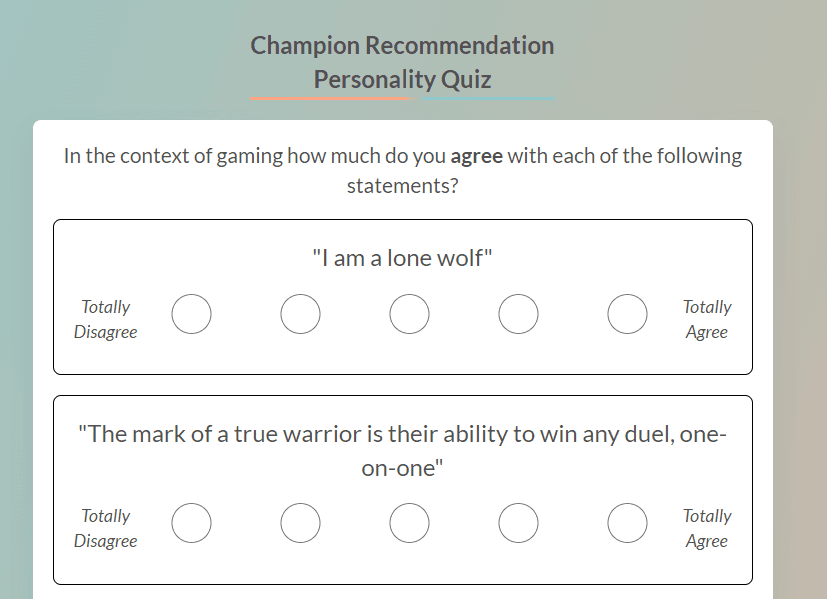827x599 pixels.
Task: Select Totally Disagree for the warrior duel statement
Action: (192, 522)
